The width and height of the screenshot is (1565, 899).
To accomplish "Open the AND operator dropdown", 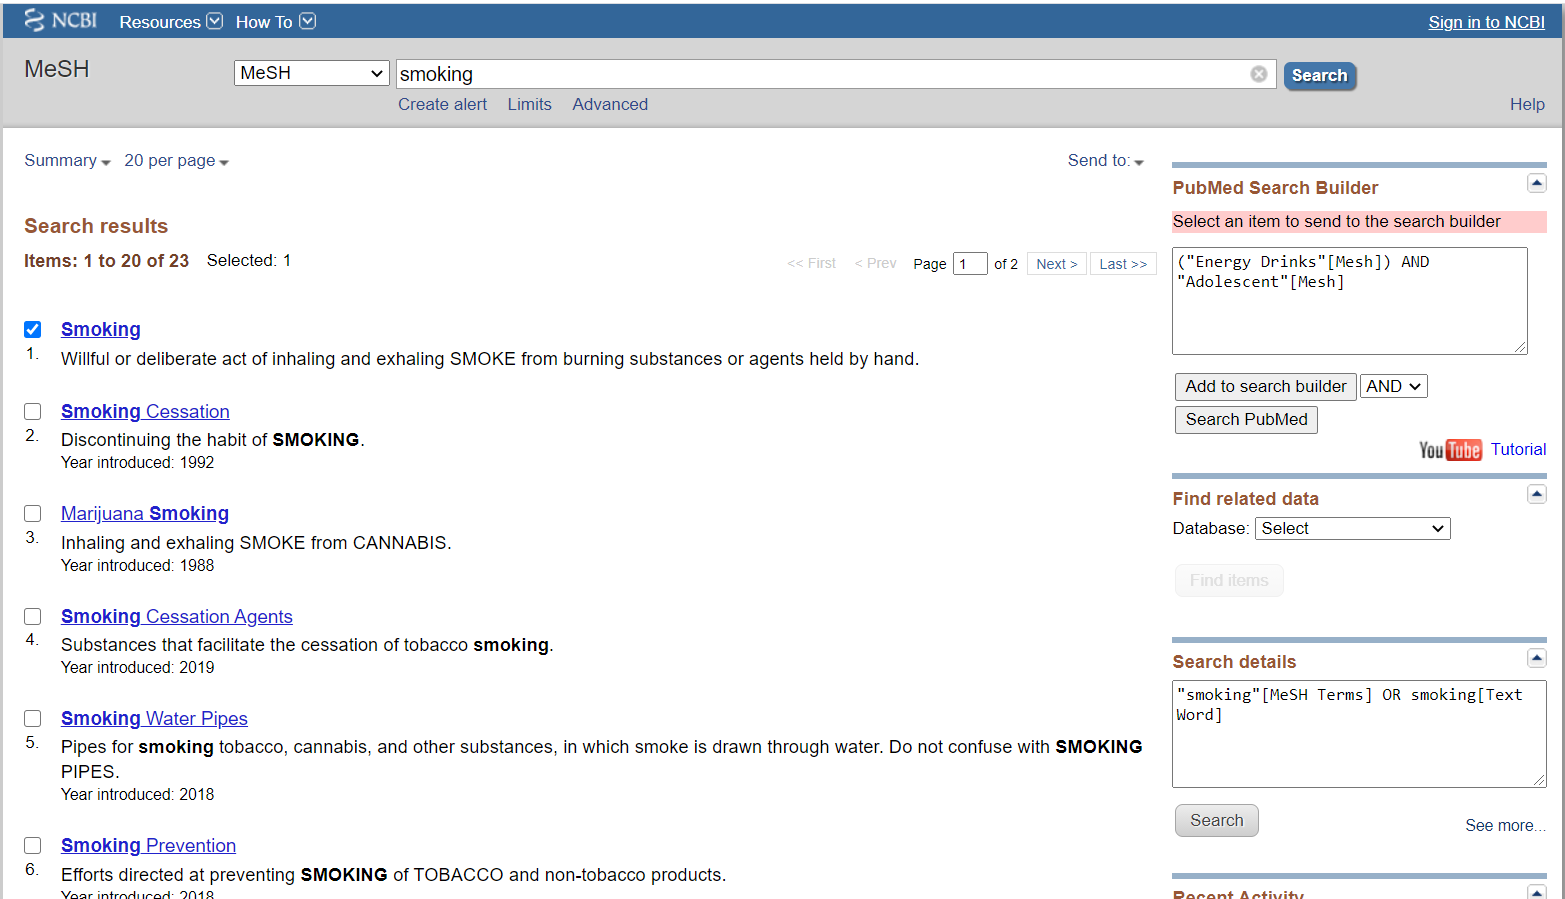I will click(x=1392, y=387).
